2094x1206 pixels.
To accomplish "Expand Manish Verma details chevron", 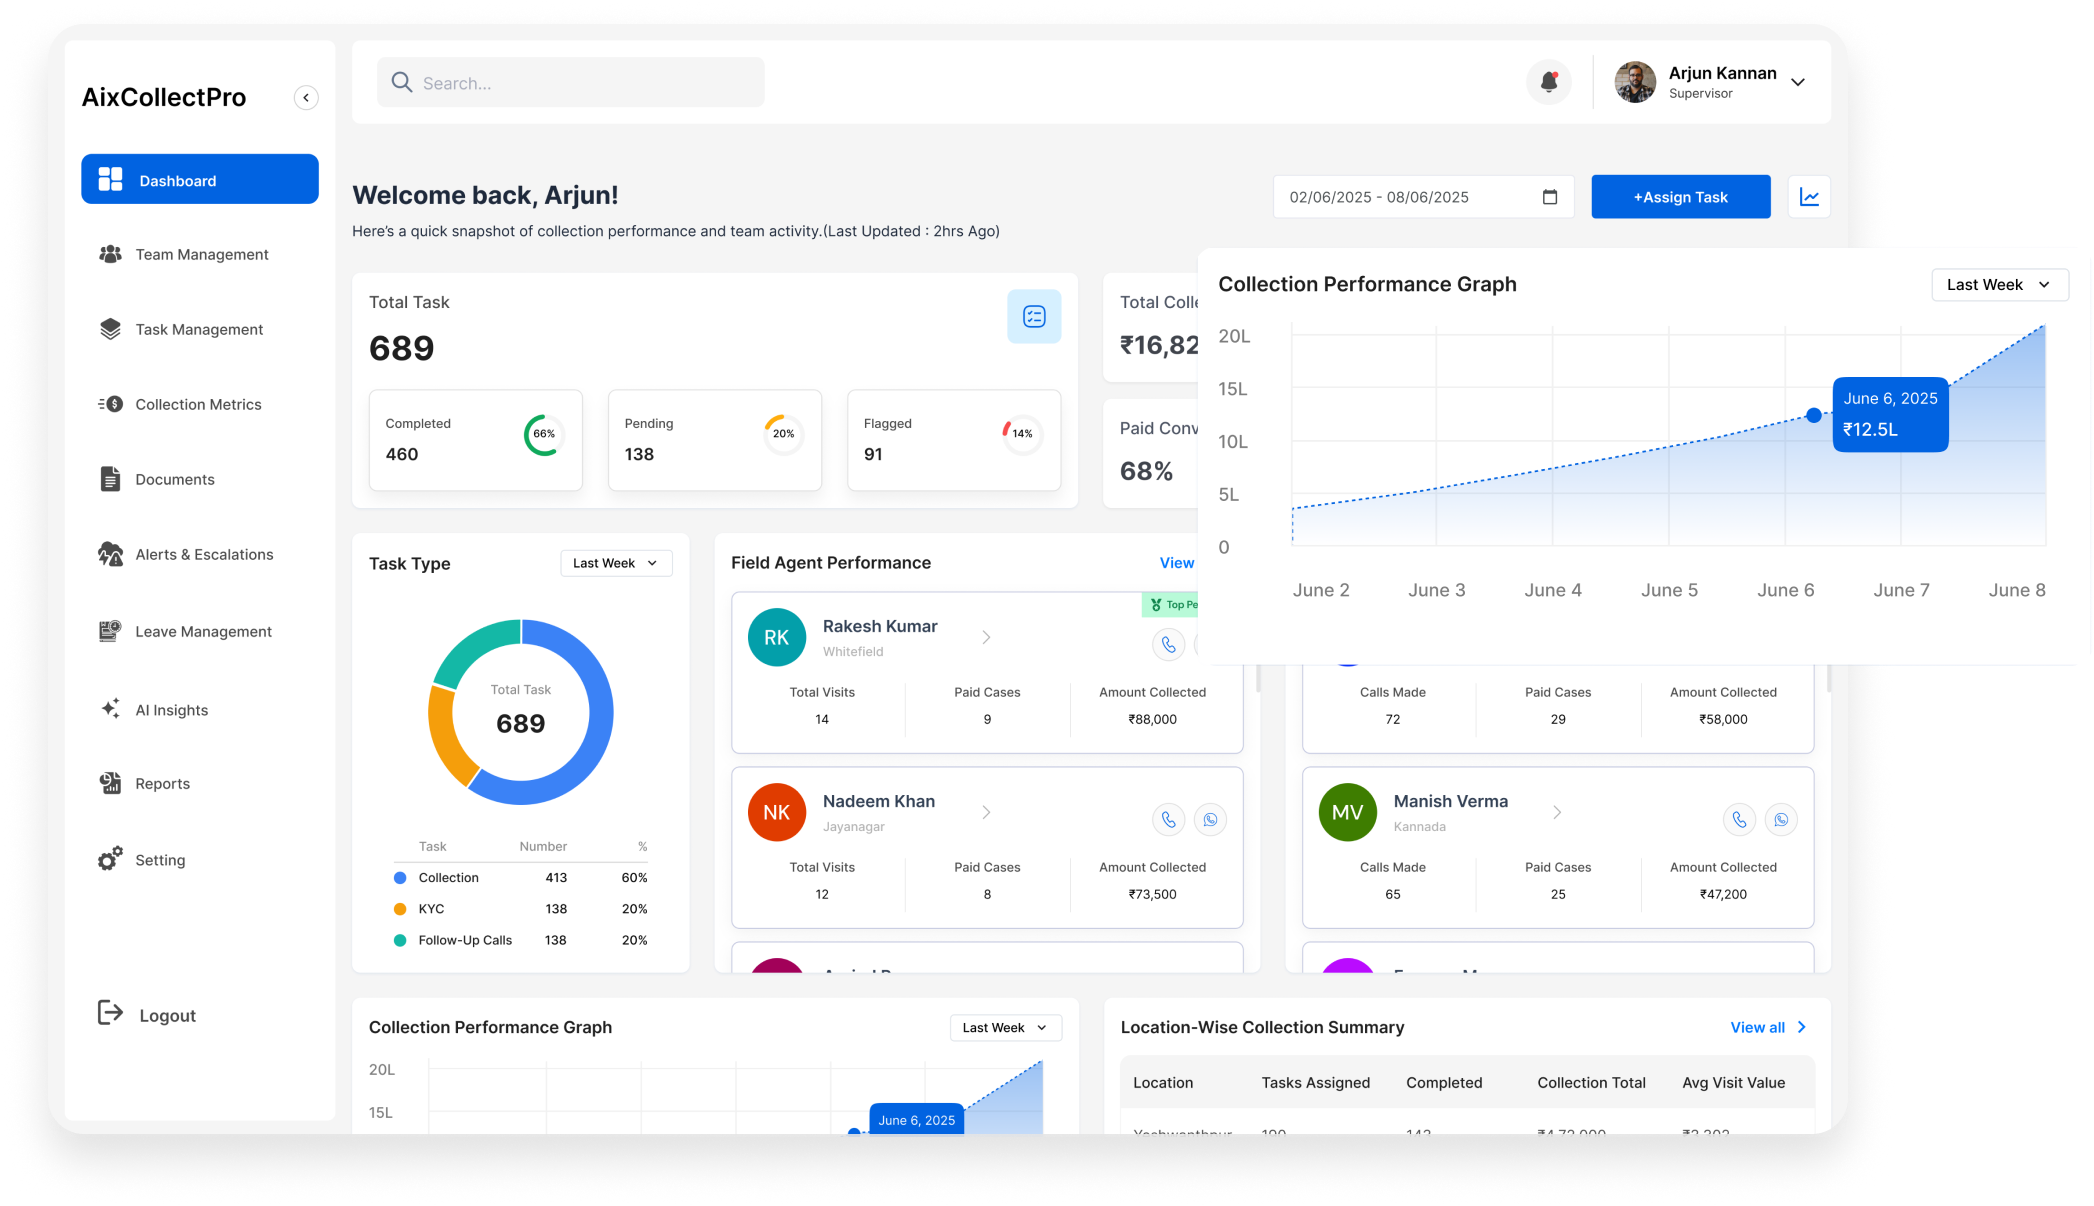I will tap(1557, 812).
